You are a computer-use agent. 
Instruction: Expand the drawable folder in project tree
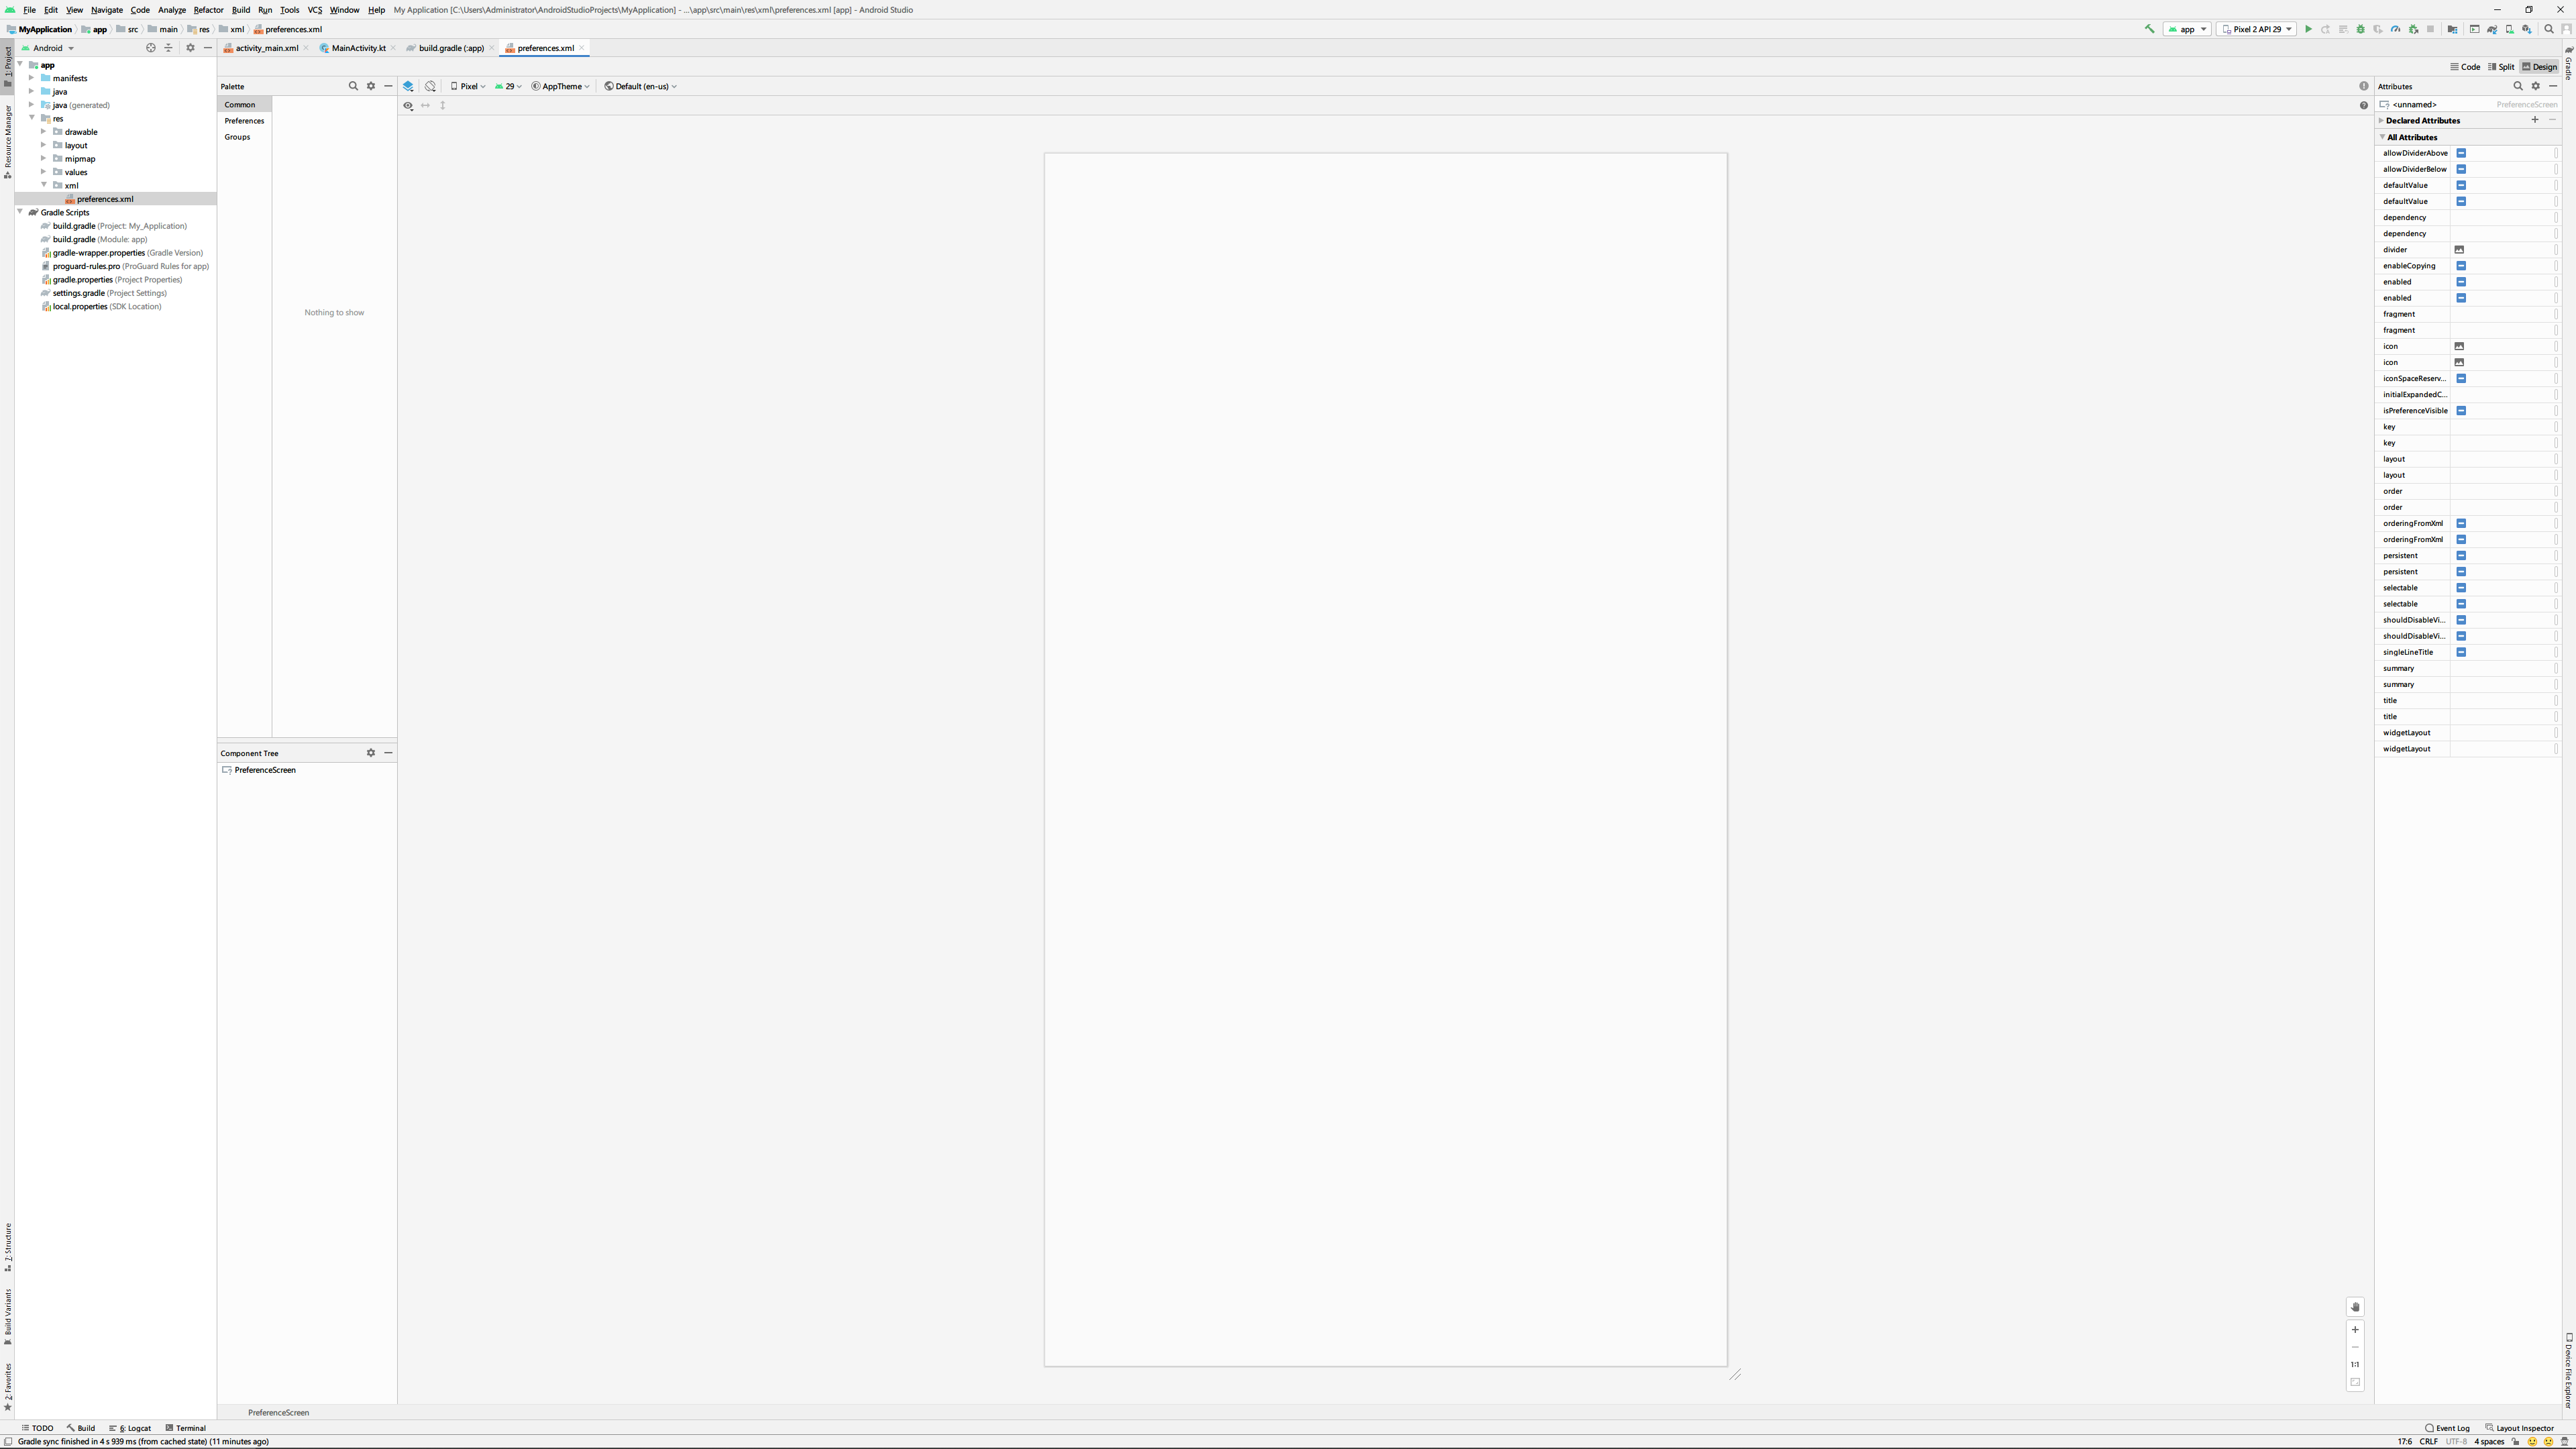44,132
